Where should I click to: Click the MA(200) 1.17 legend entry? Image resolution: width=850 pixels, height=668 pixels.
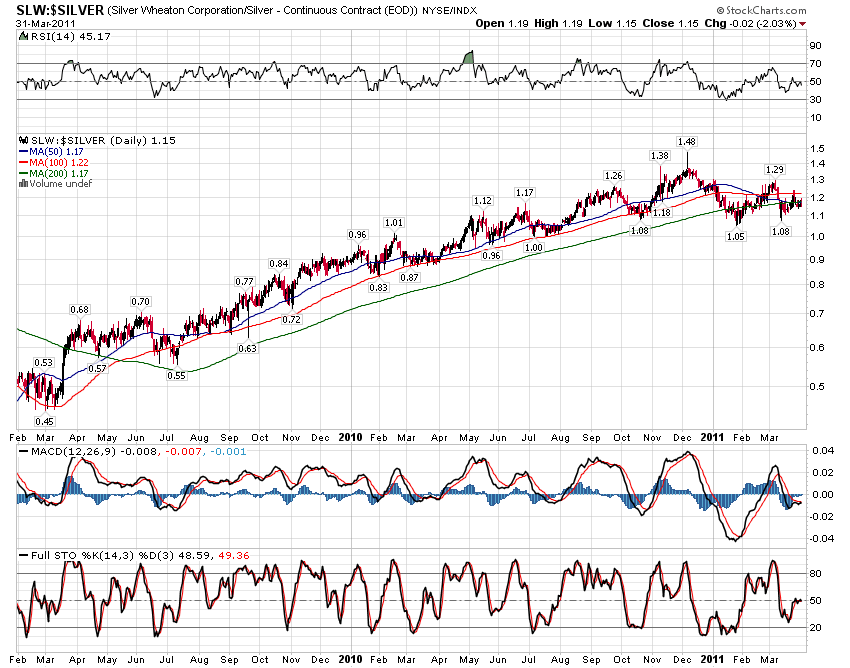tap(53, 174)
